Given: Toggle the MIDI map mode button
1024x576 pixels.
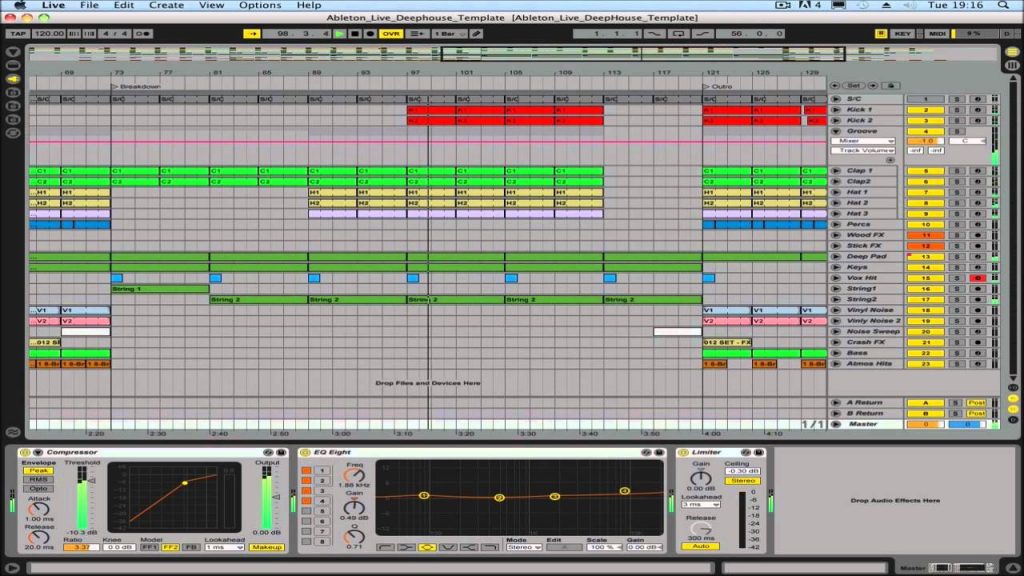Looking at the screenshot, I should pyautogui.click(x=937, y=33).
